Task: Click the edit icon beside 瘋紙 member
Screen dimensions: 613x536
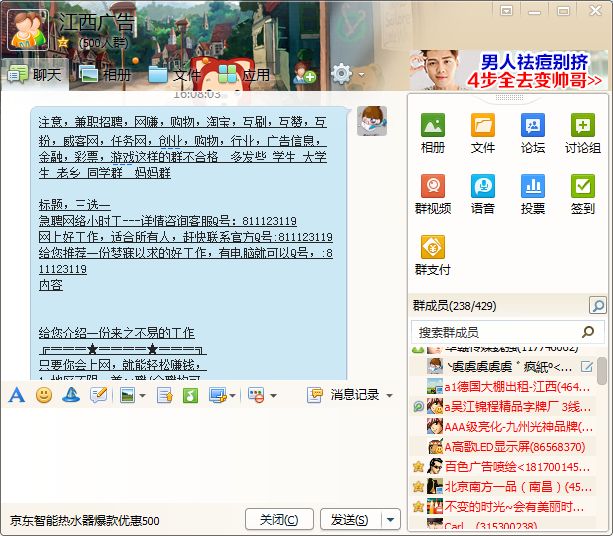Action: click(587, 367)
